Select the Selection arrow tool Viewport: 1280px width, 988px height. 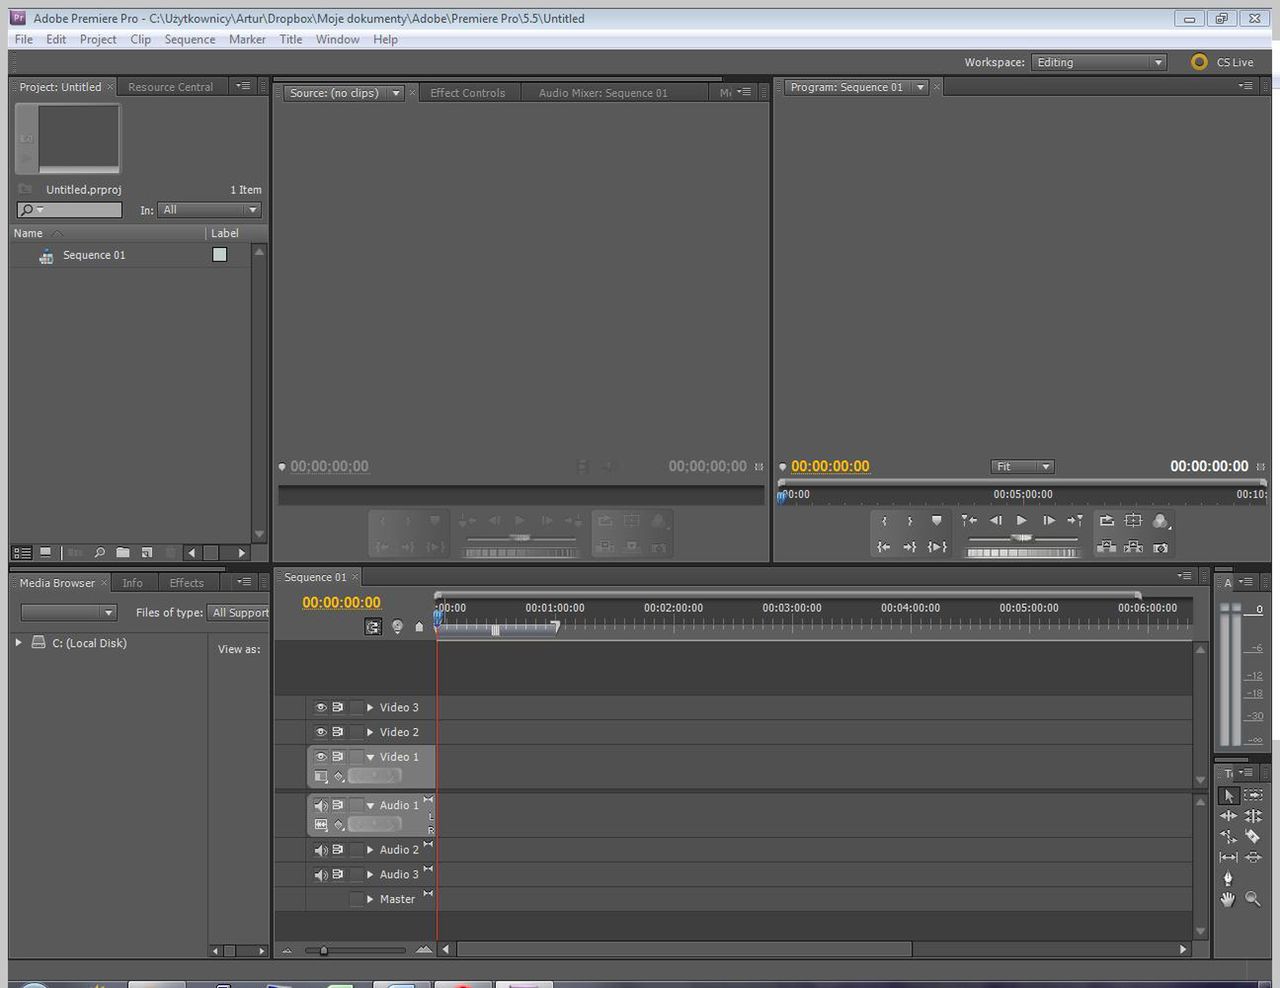click(x=1228, y=796)
